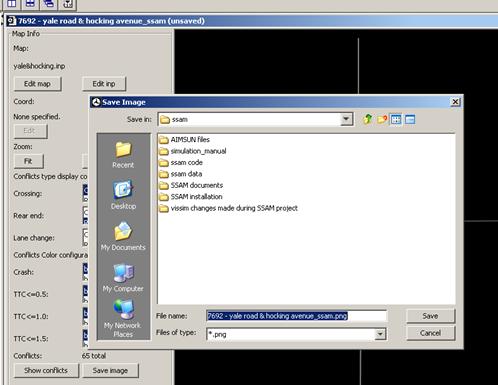Image resolution: width=498 pixels, height=385 pixels.
Task: Click the 65 total conflicts value
Action: [94, 356]
